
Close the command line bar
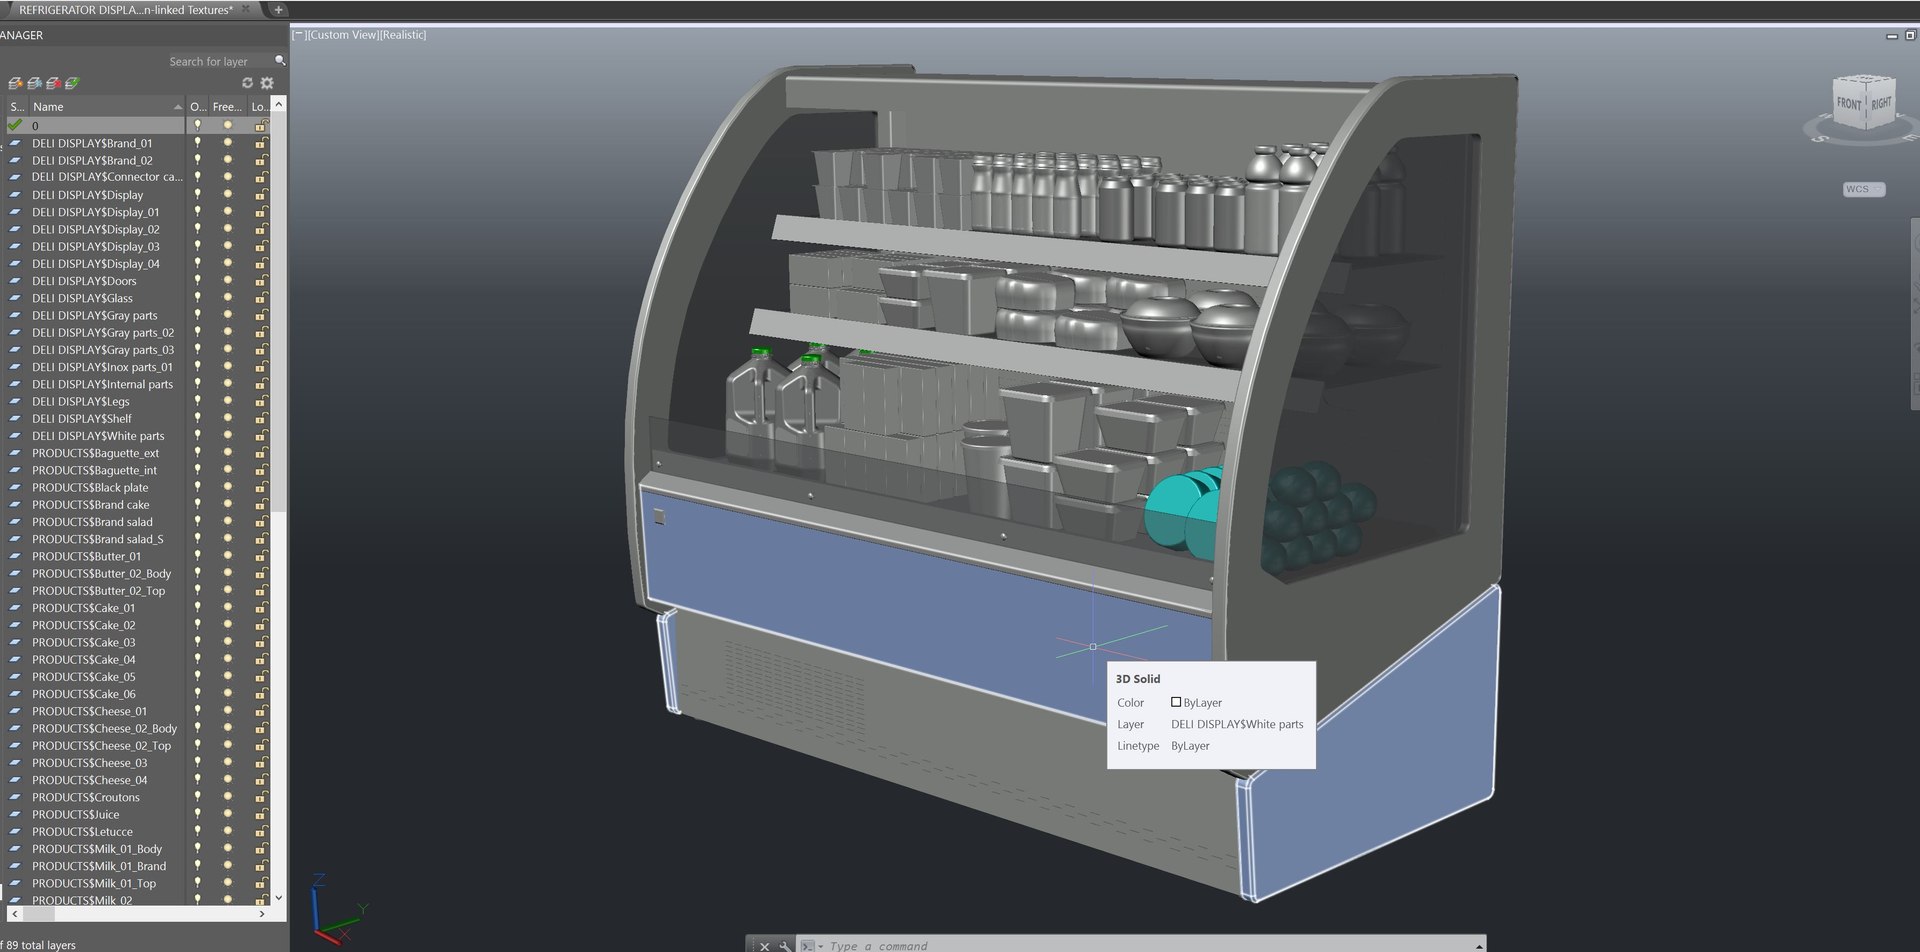click(765, 945)
